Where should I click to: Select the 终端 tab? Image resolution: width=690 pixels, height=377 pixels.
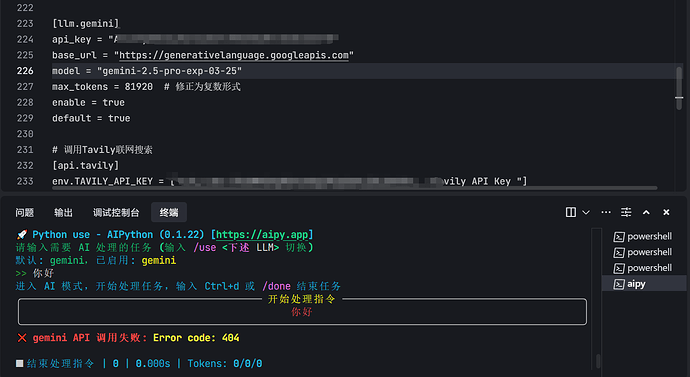point(169,213)
